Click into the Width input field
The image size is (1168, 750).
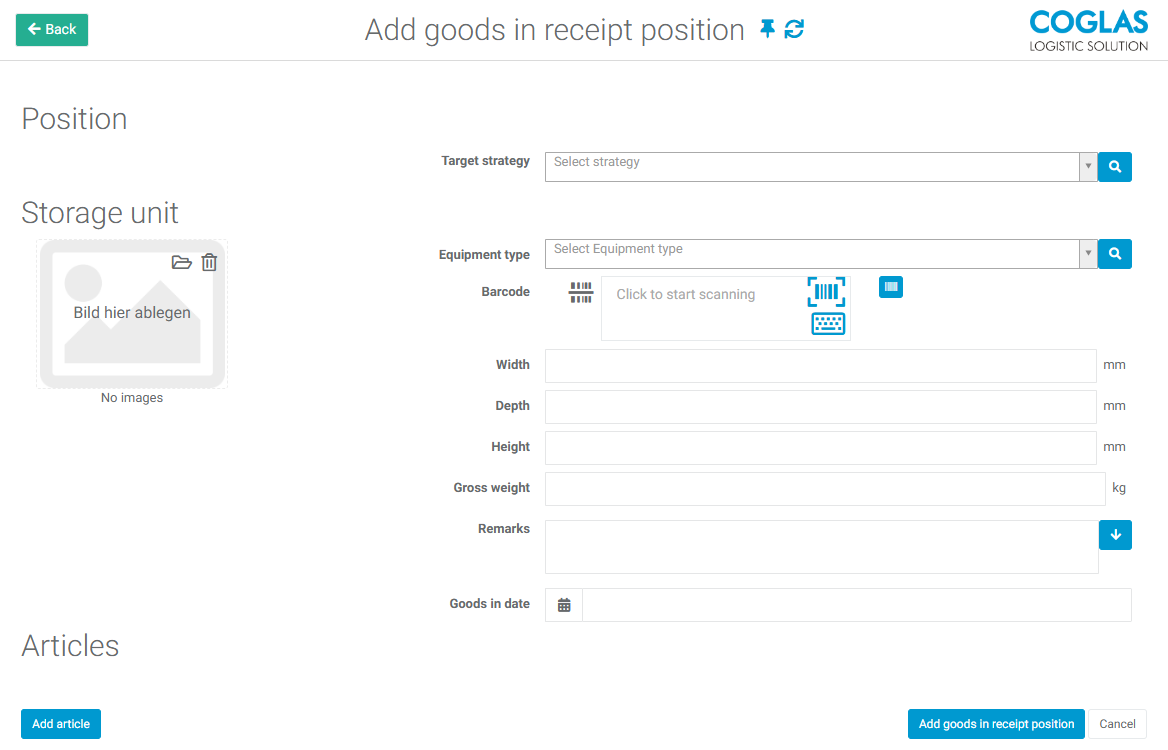coord(820,366)
